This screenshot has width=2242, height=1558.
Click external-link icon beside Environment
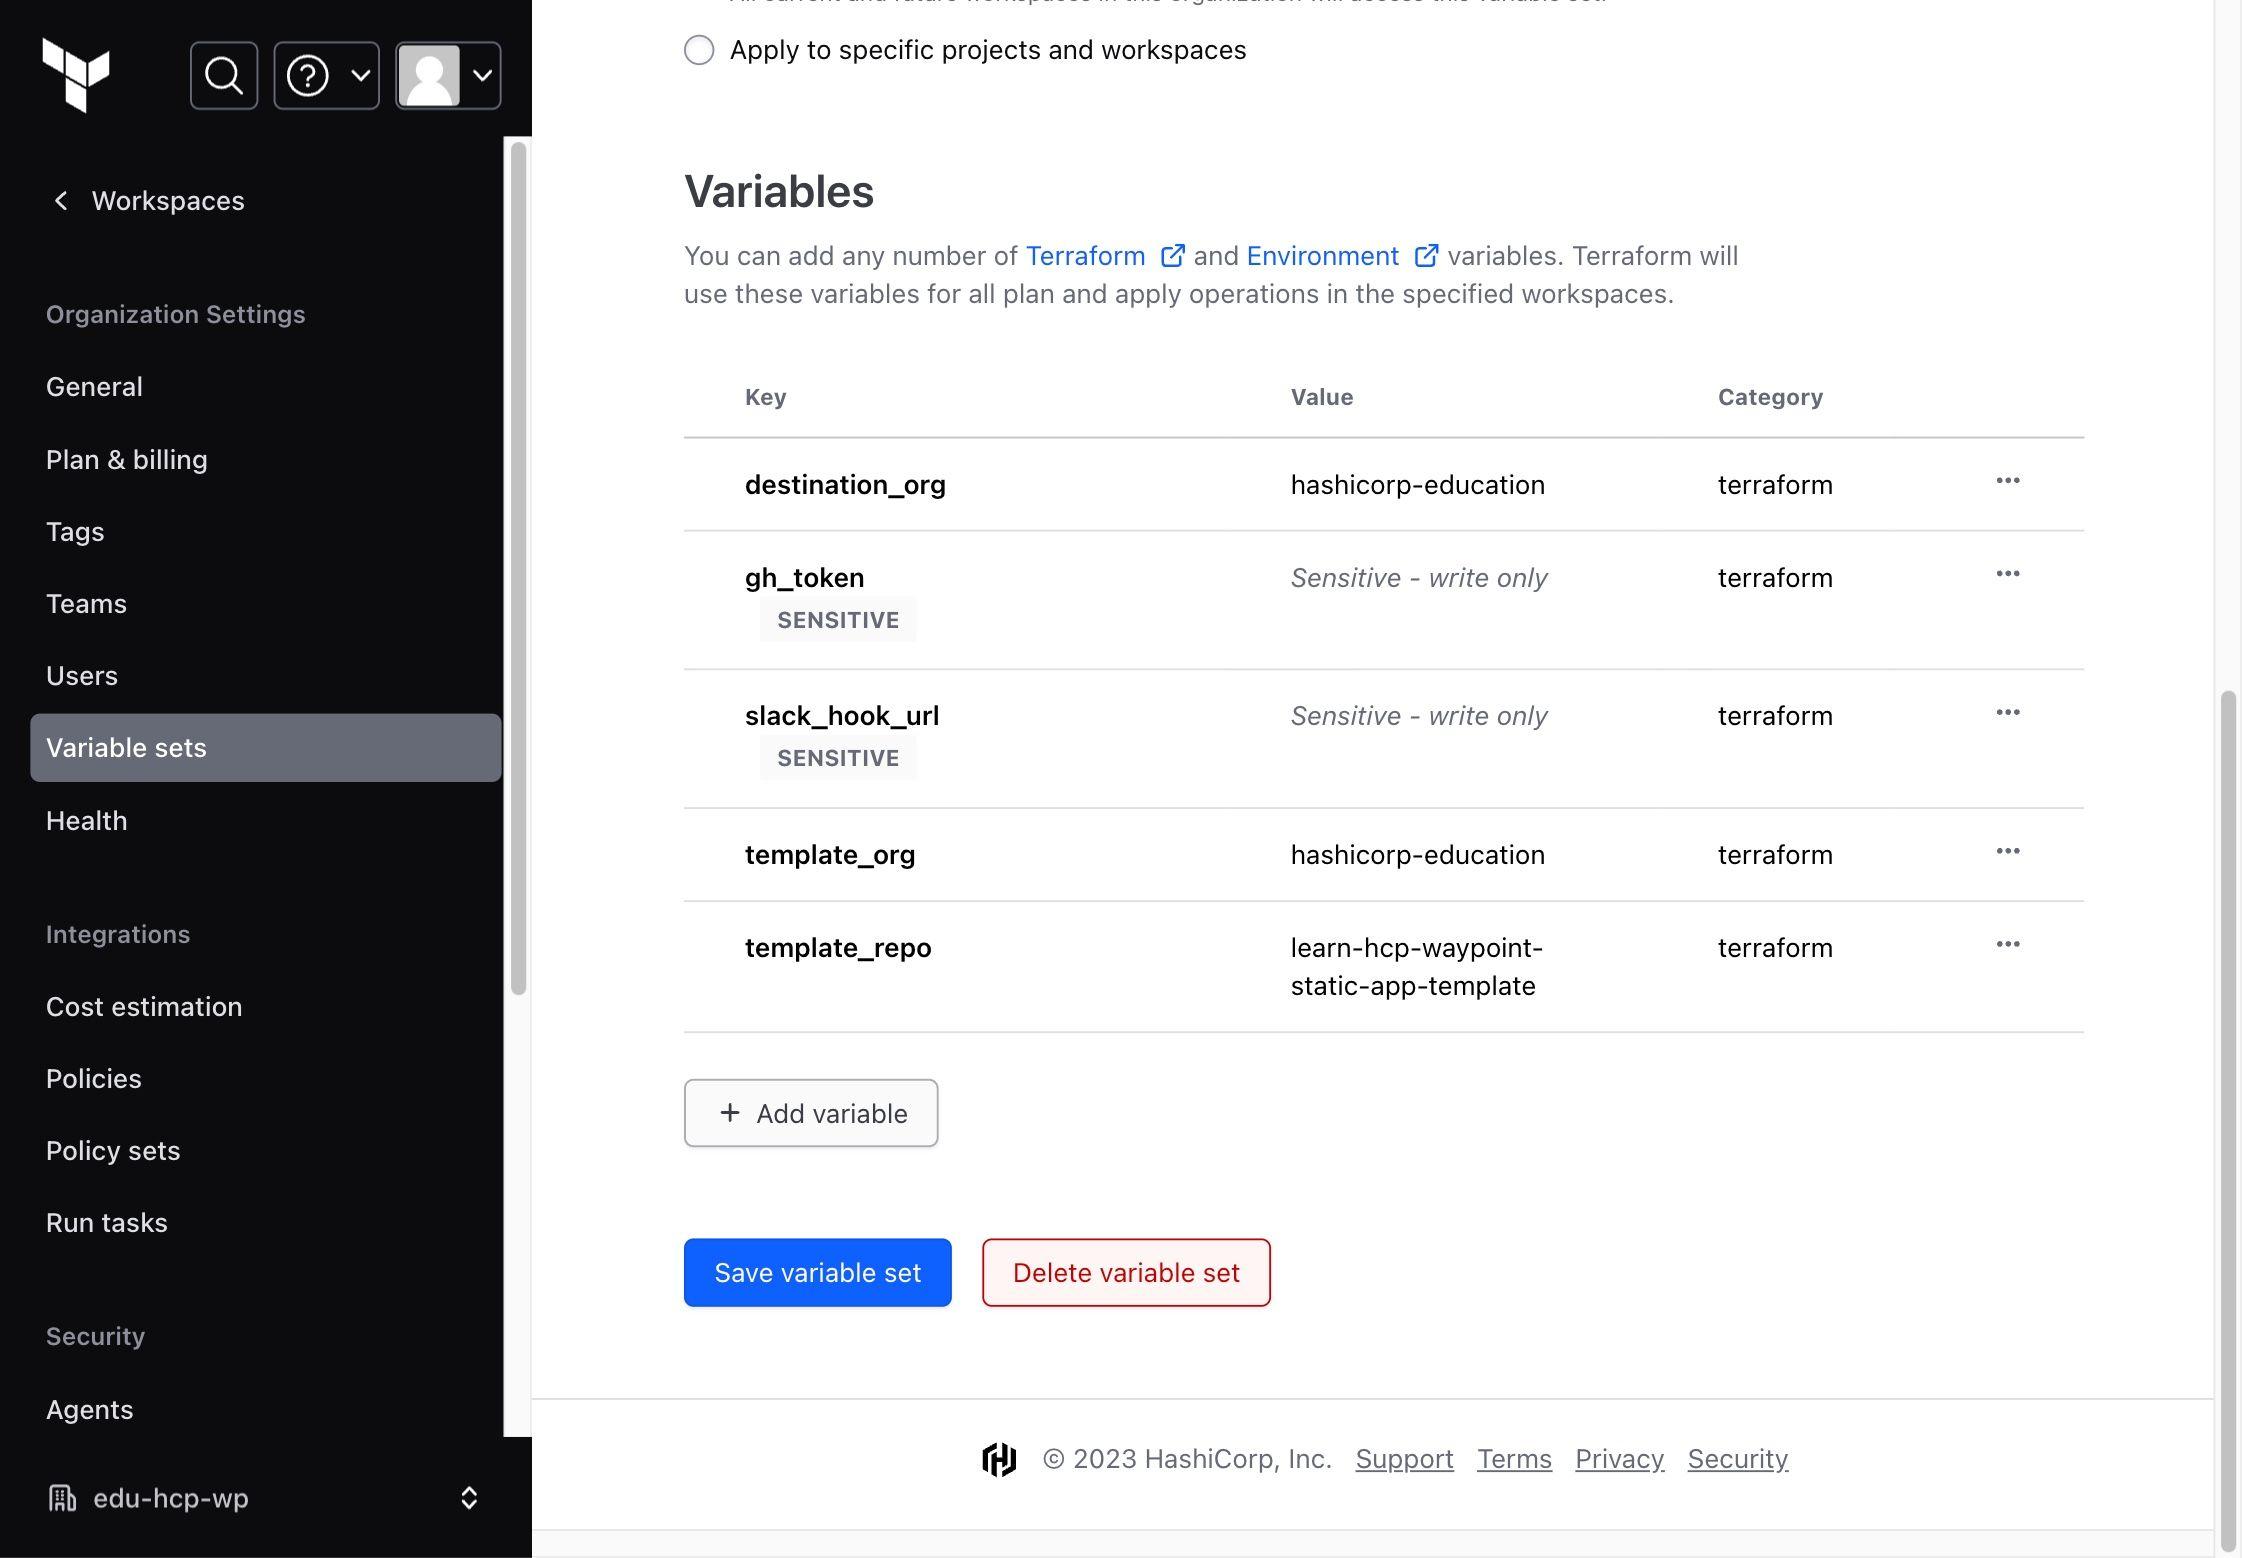1426,256
